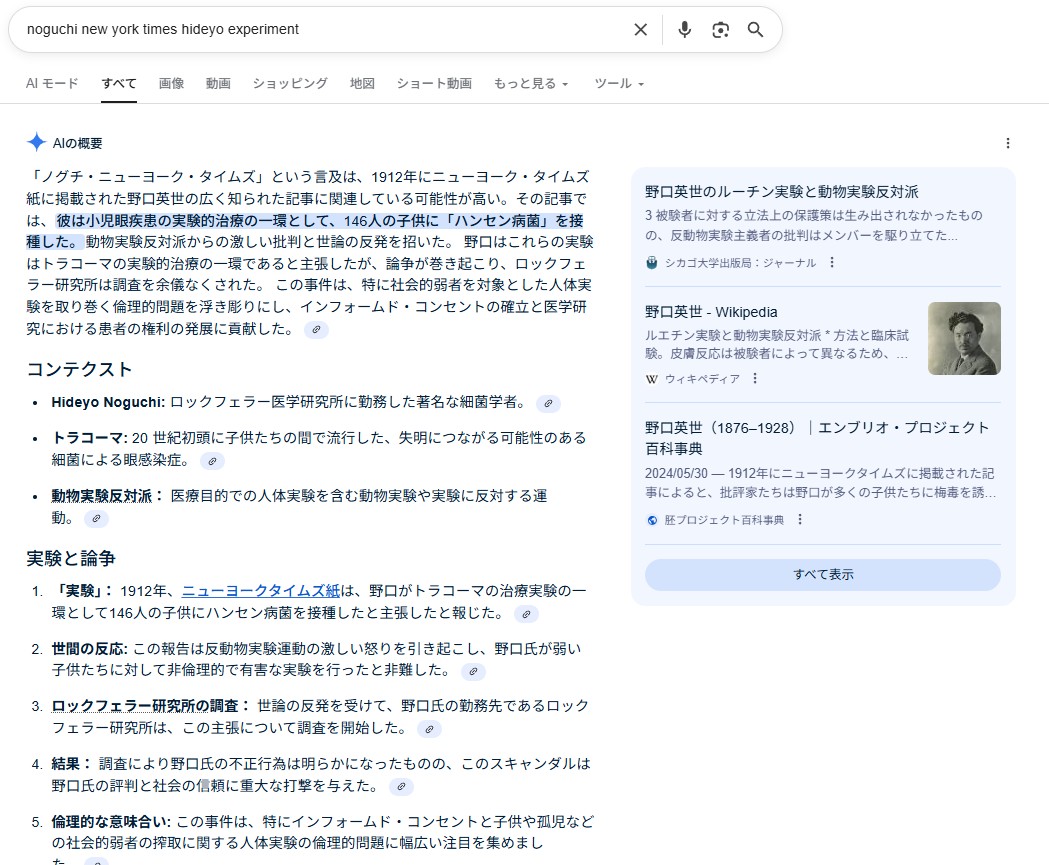Go to the ショート動画 tab

(433, 84)
